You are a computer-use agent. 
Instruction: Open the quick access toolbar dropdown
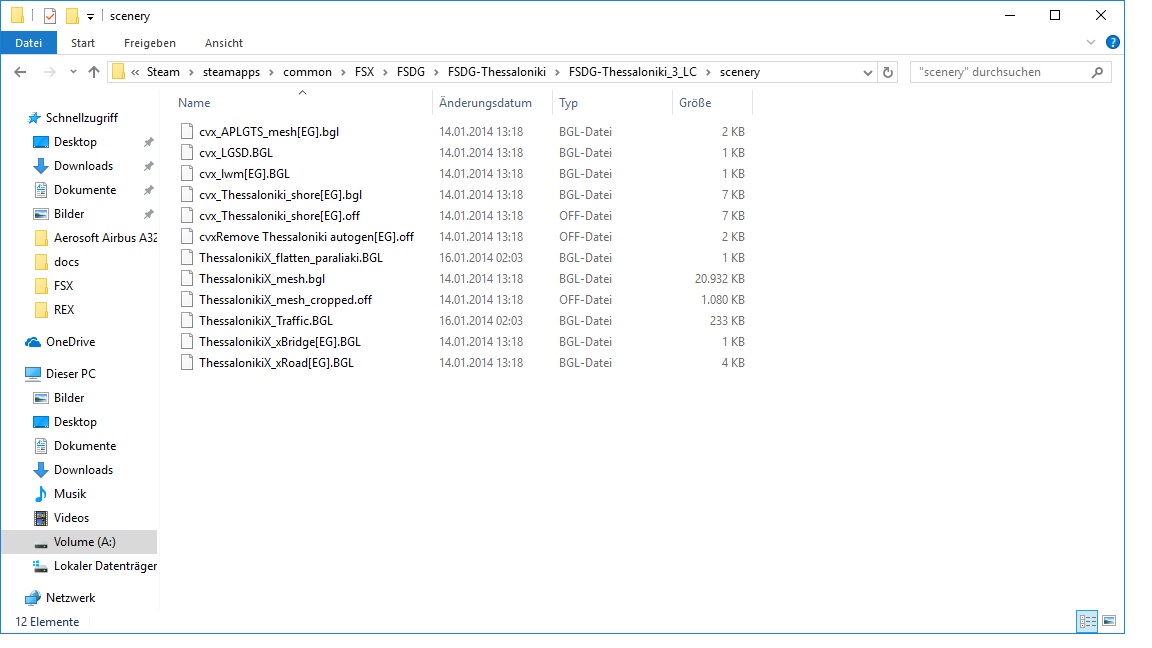coord(90,17)
